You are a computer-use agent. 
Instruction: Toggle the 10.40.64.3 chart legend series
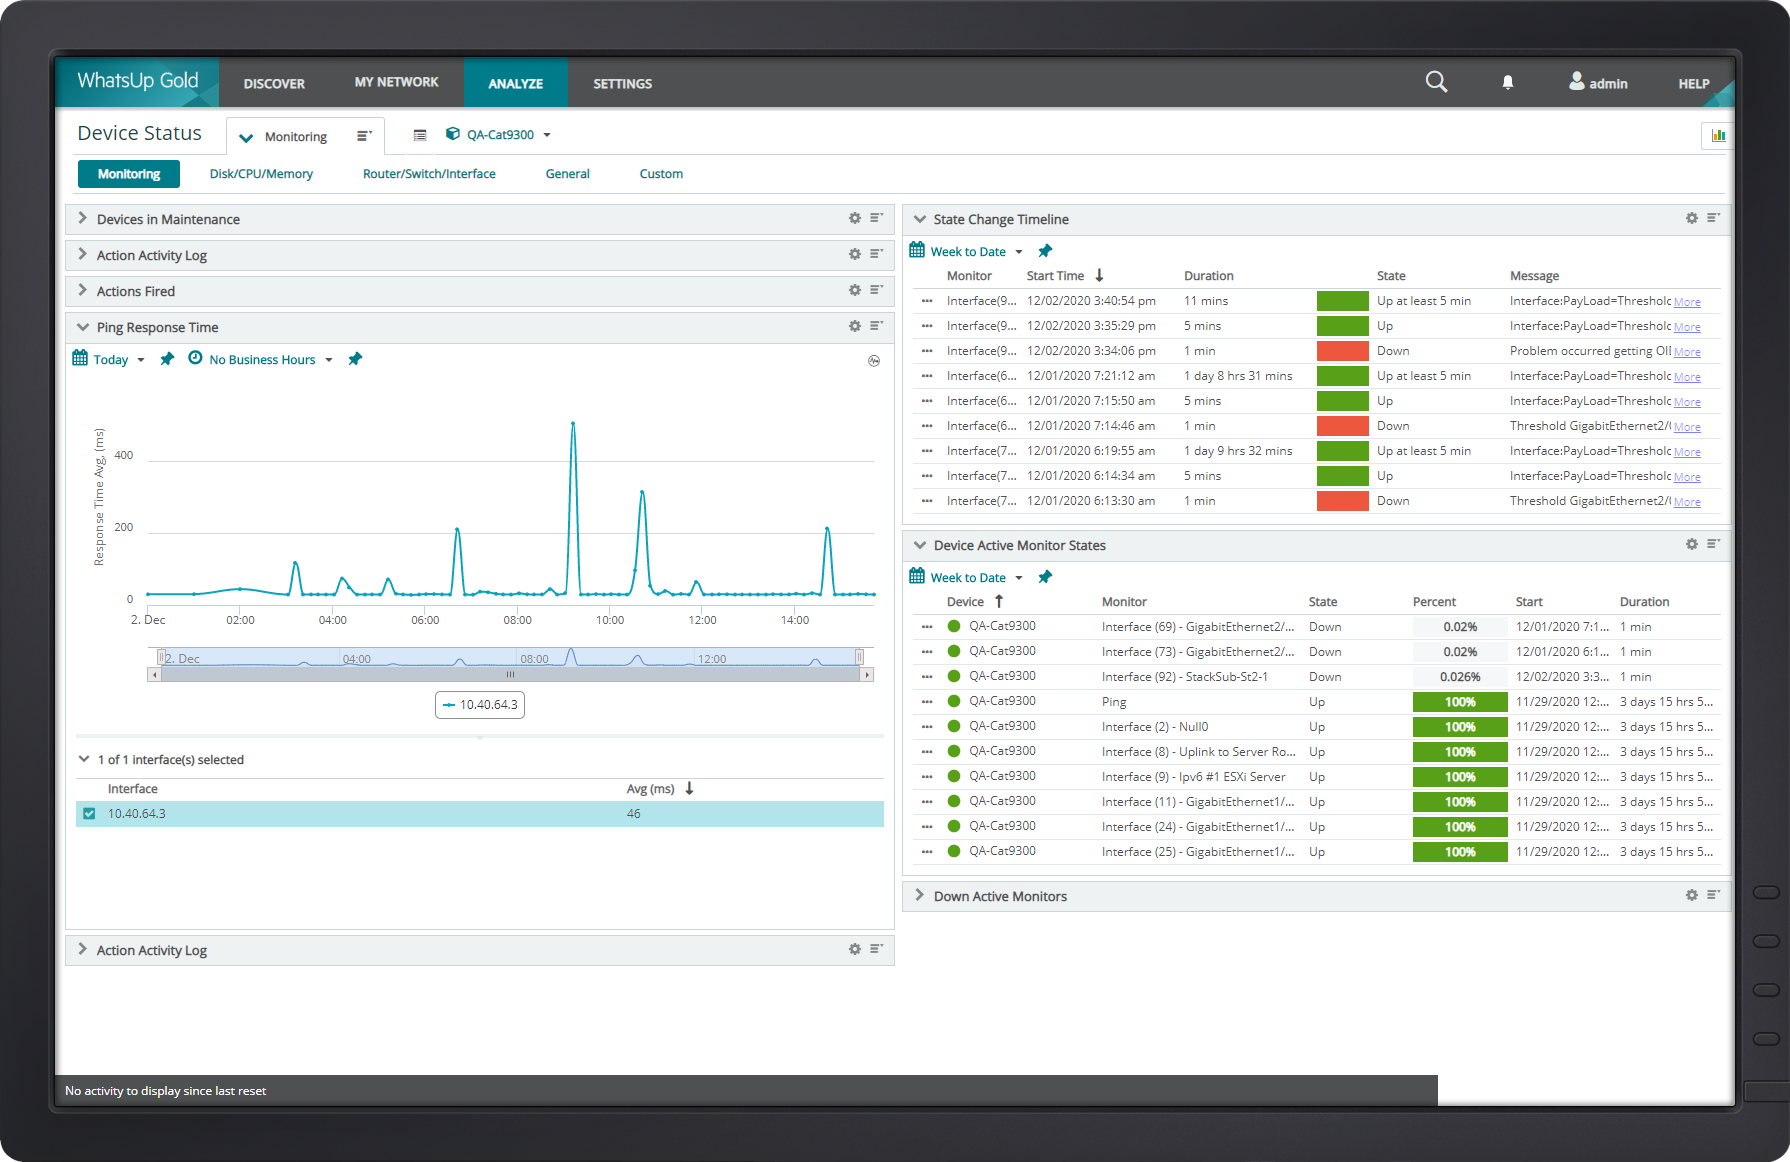pos(480,705)
